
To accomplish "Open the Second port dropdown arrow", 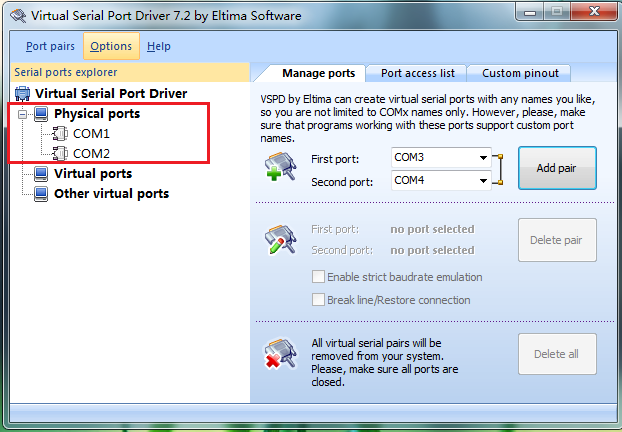I will [483, 181].
